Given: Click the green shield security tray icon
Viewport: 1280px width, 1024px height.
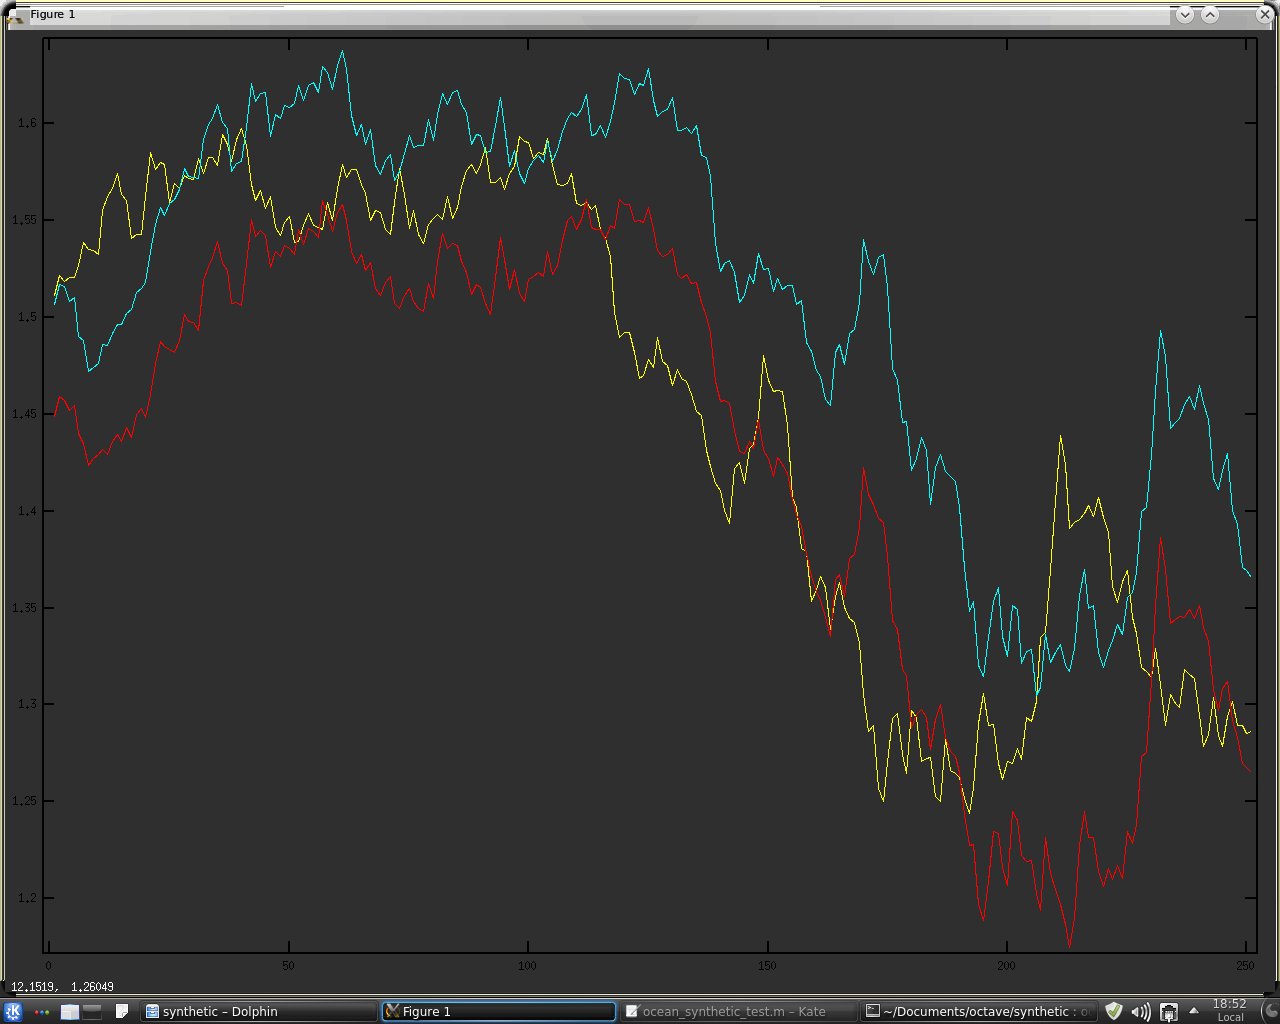Looking at the screenshot, I should [1114, 1011].
